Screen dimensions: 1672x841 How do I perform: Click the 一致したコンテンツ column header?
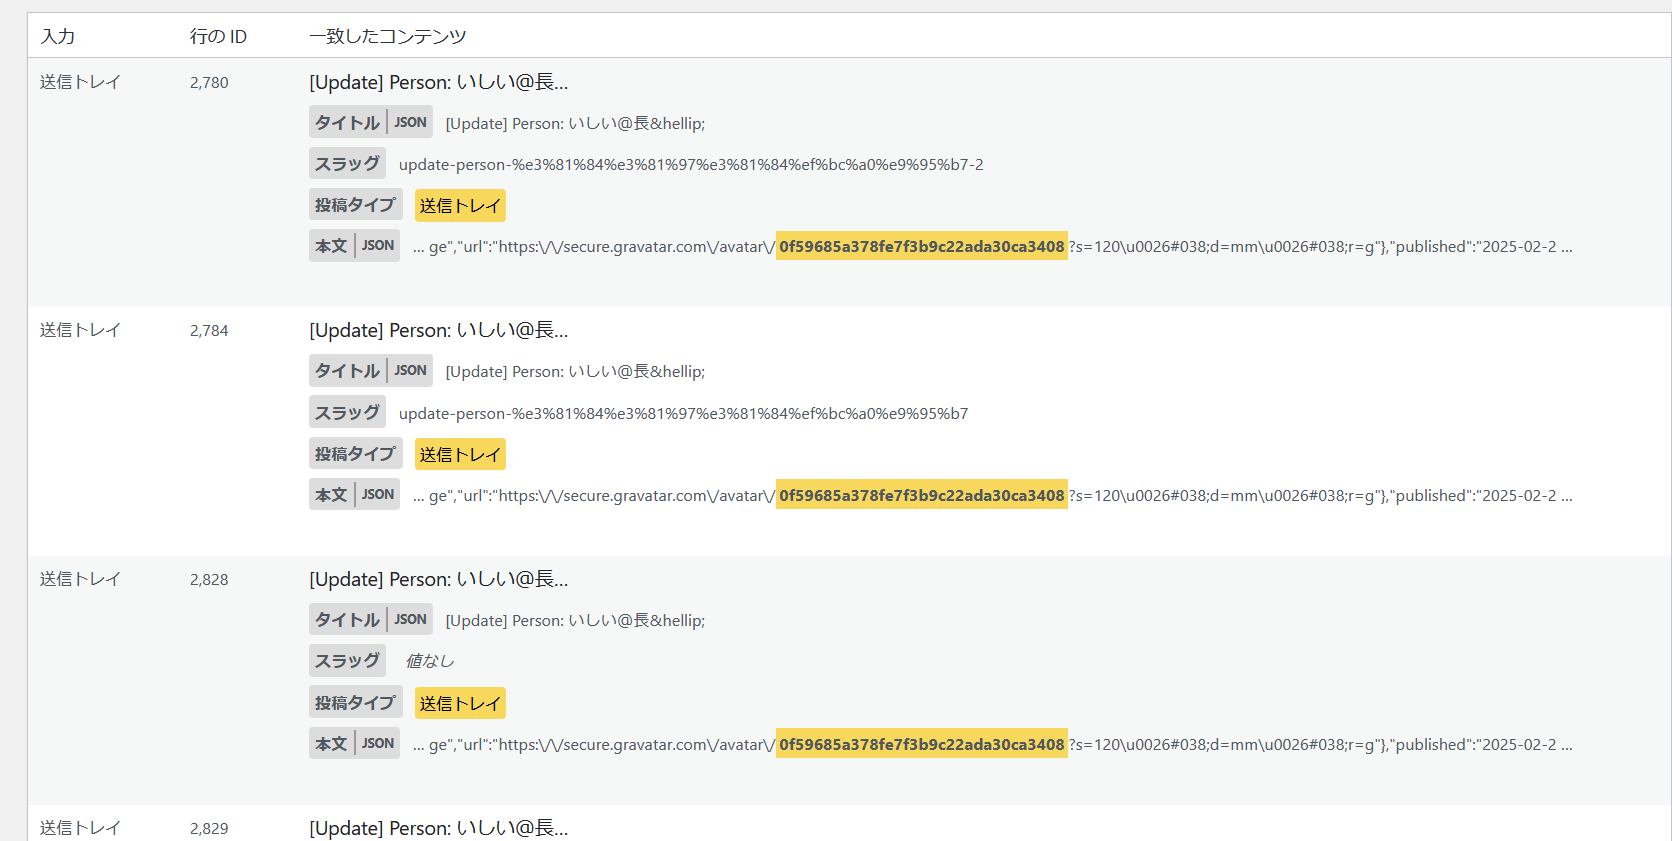[x=387, y=36]
